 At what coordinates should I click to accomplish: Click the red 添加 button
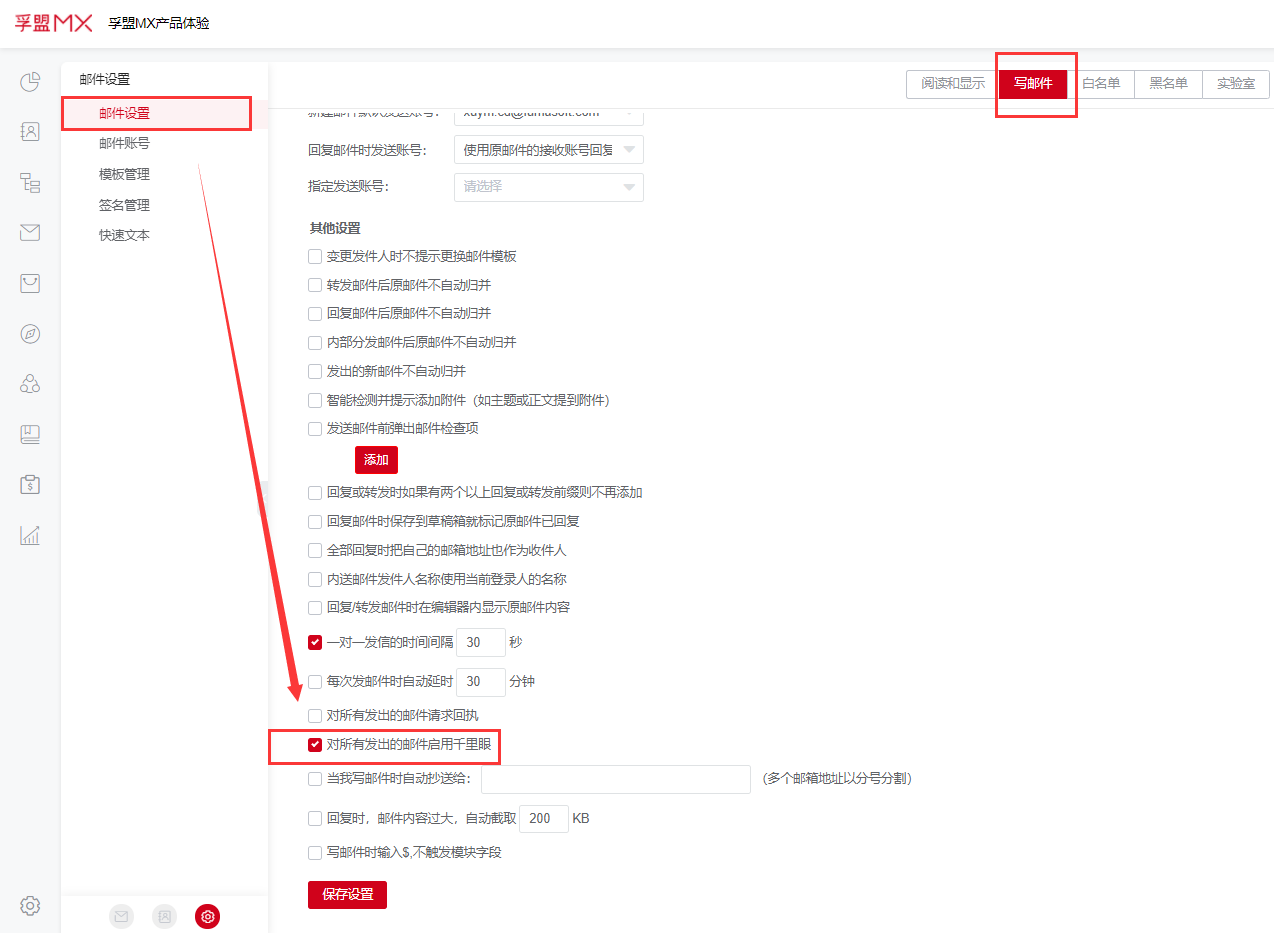pos(376,460)
